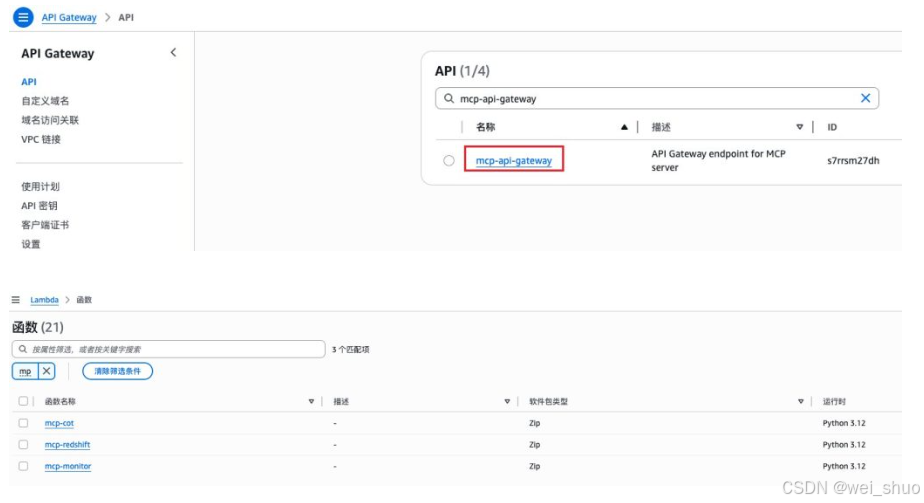Click Zip package type in mcp-redshift row

point(534,444)
